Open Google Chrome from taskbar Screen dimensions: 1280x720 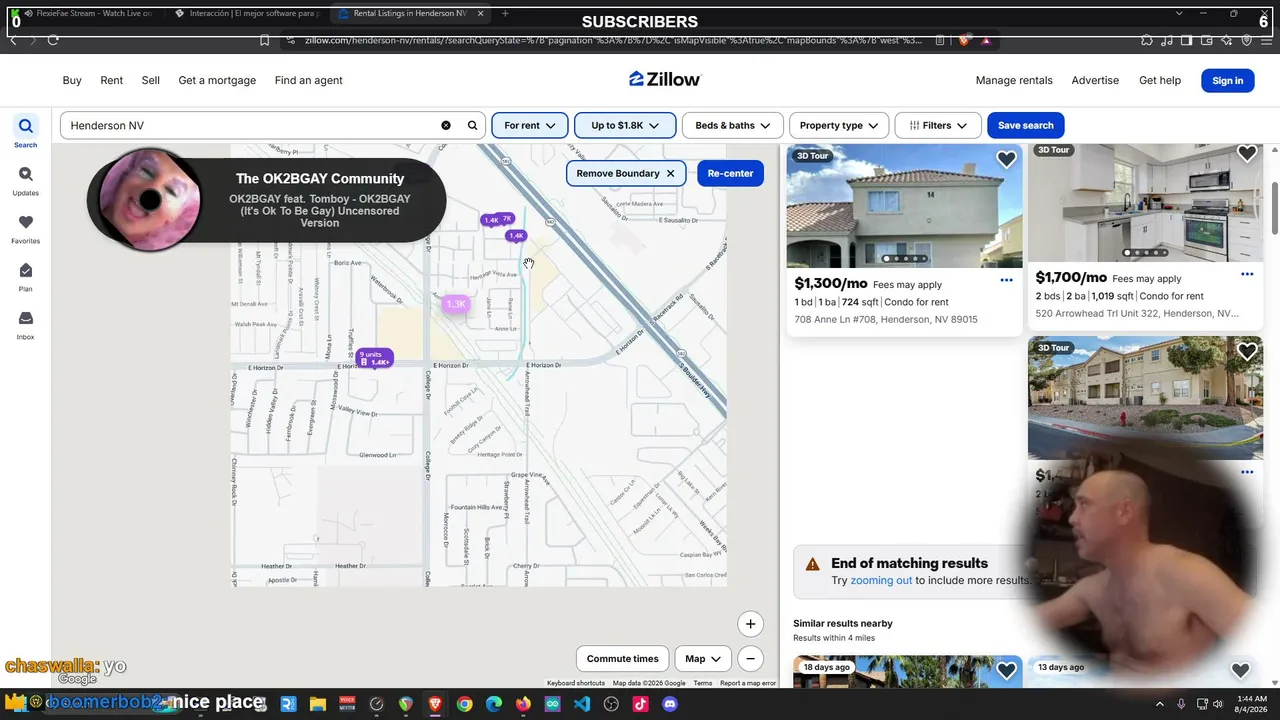click(x=464, y=704)
